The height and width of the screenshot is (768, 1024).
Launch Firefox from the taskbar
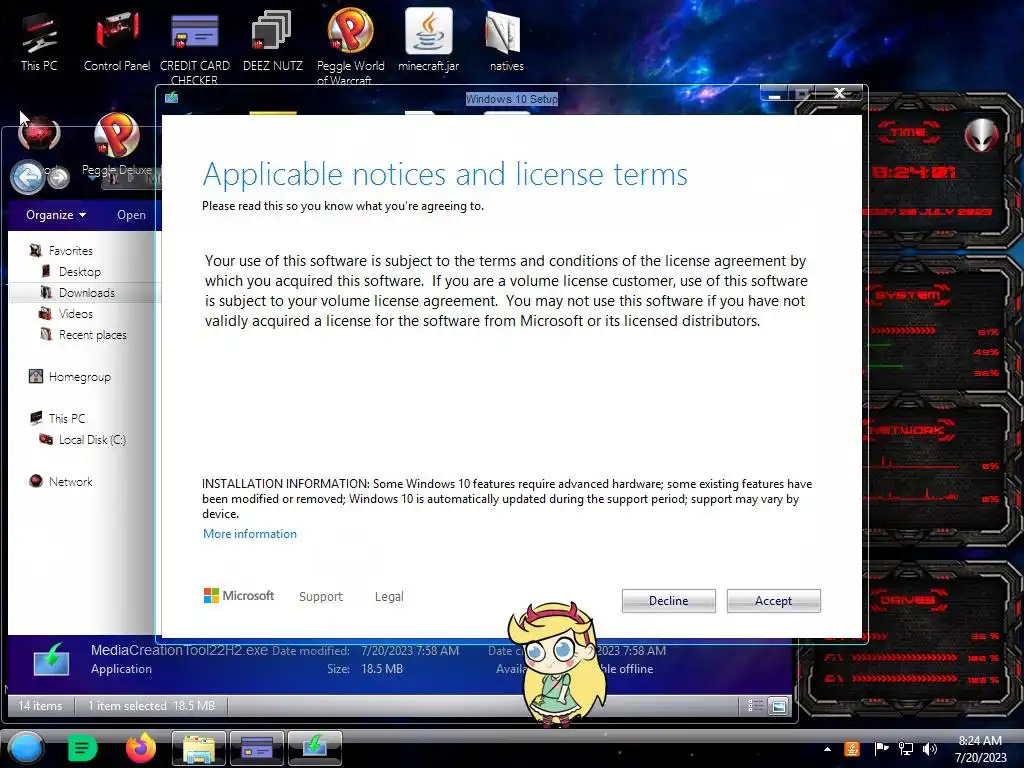point(140,748)
